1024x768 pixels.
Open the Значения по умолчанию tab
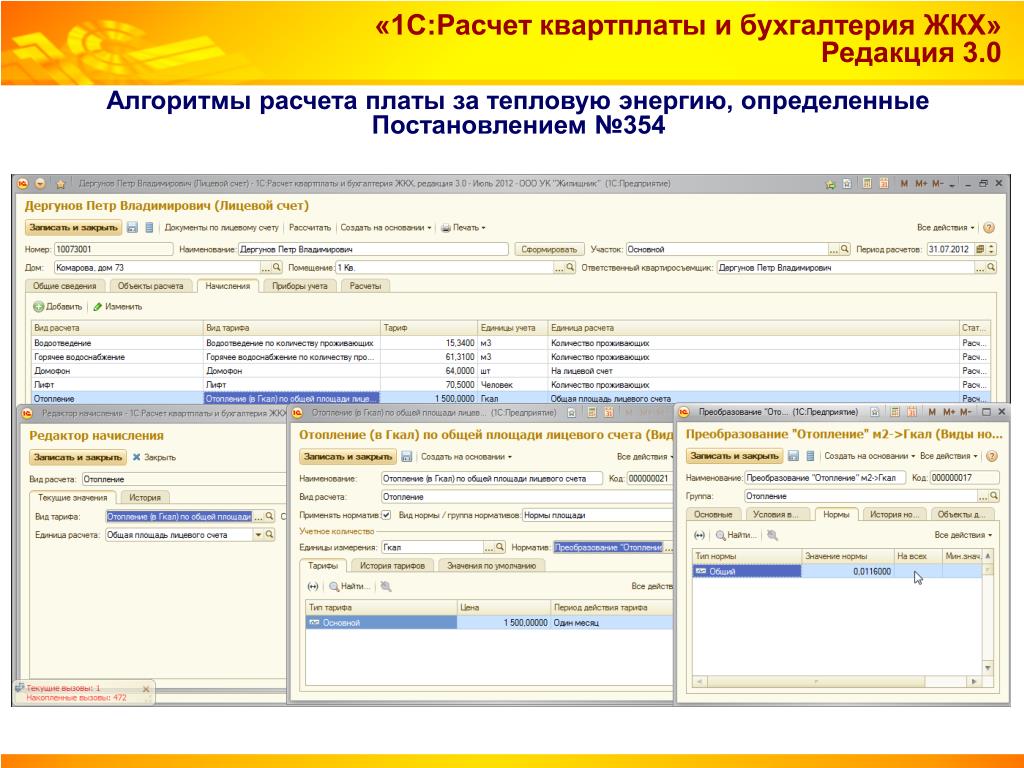[491, 566]
